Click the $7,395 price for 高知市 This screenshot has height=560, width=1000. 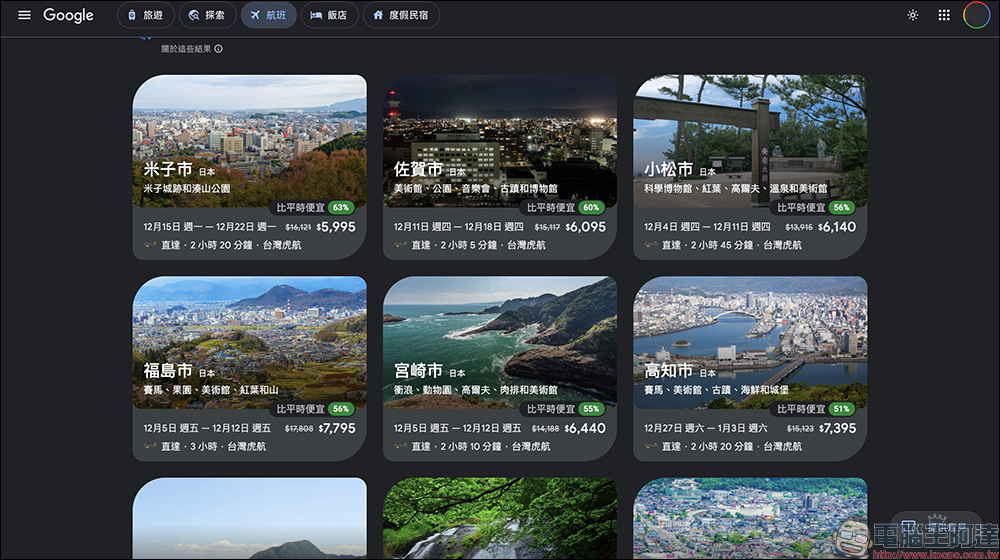837,429
